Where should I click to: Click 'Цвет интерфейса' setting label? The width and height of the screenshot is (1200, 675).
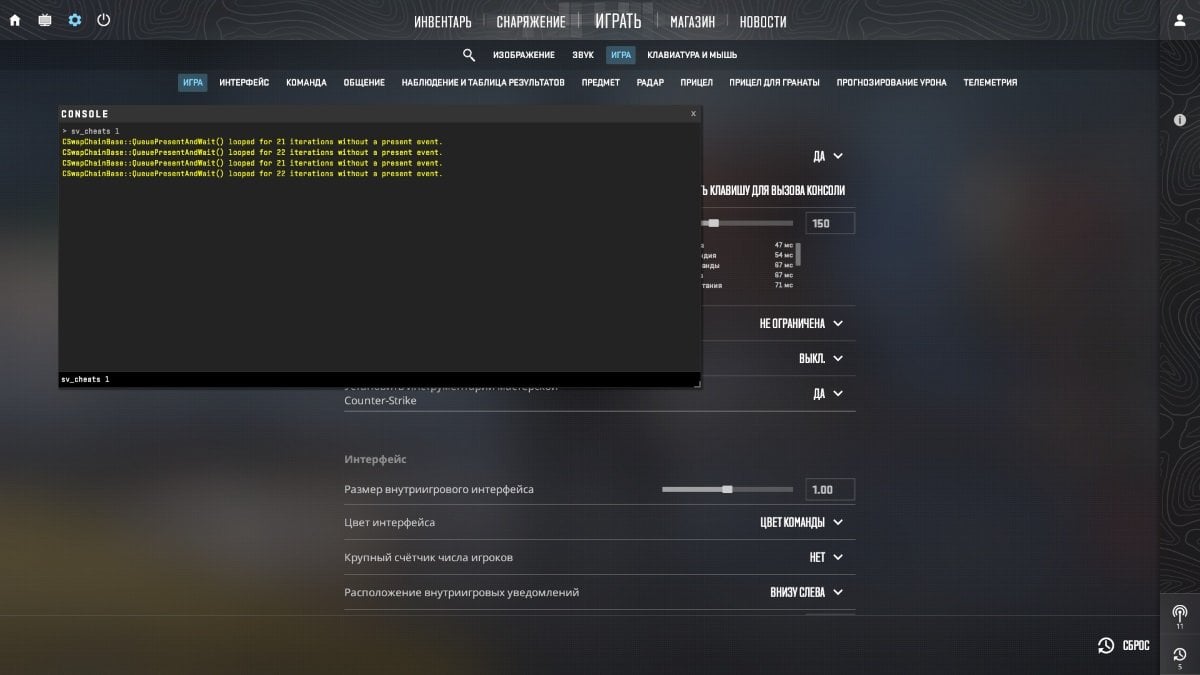(389, 522)
